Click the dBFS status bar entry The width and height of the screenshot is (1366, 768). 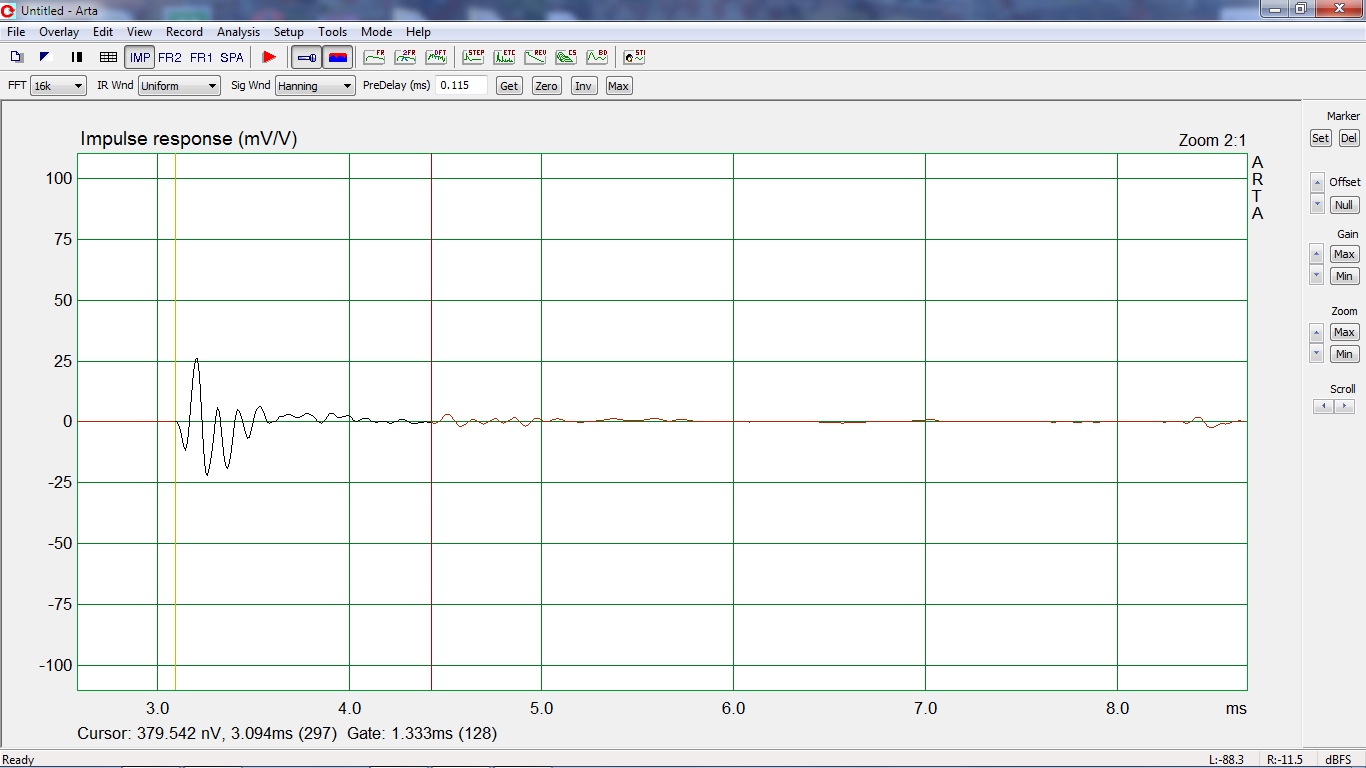pos(1338,760)
